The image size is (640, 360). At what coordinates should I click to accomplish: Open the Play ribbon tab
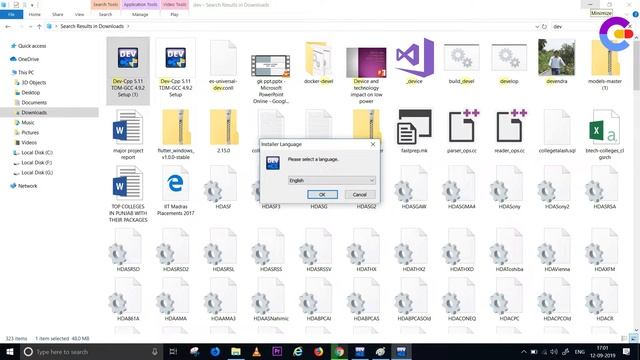(x=174, y=14)
